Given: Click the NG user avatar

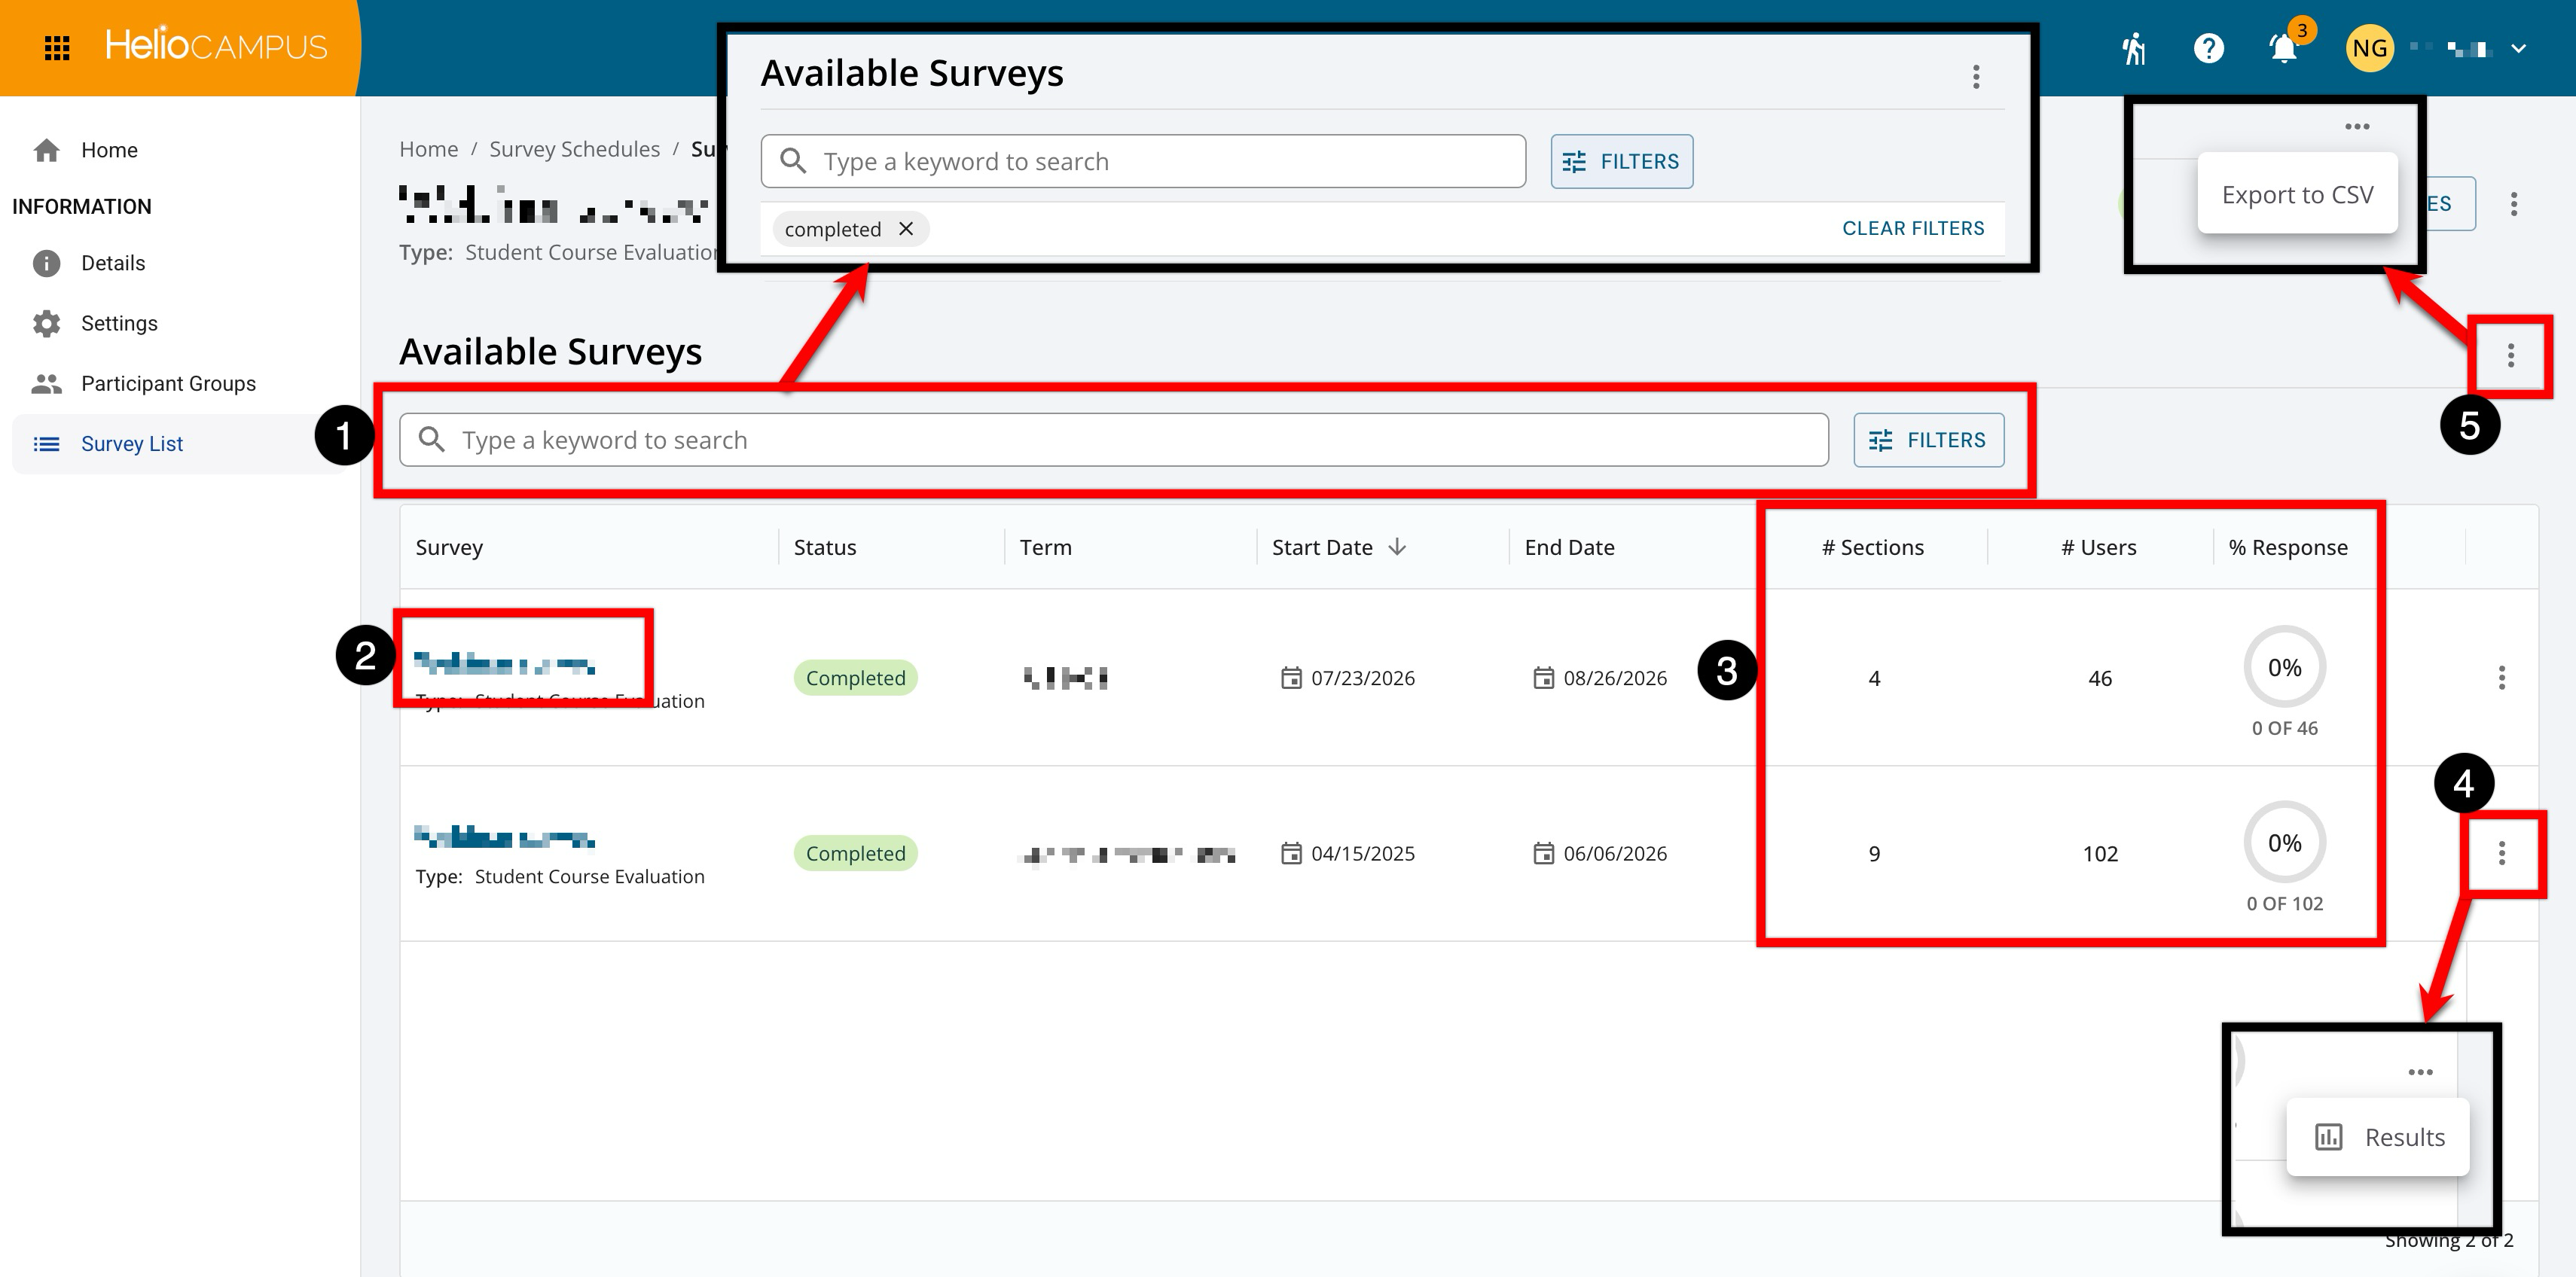Looking at the screenshot, I should [x=2369, y=48].
